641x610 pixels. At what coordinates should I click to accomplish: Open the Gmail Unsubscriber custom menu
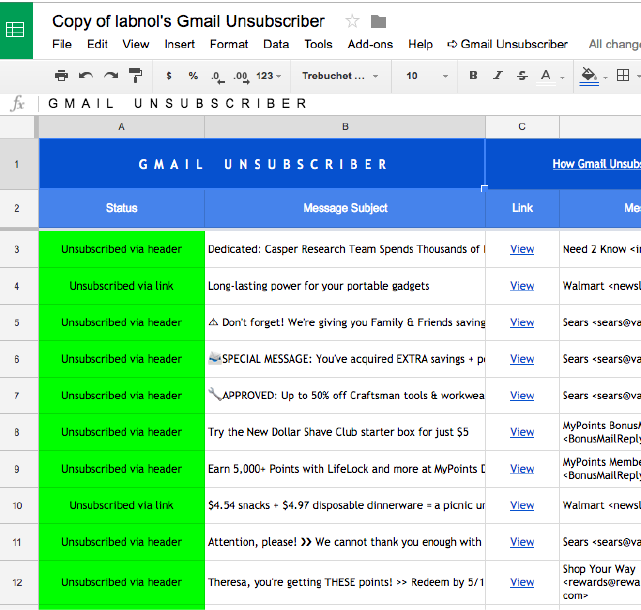coord(507,44)
